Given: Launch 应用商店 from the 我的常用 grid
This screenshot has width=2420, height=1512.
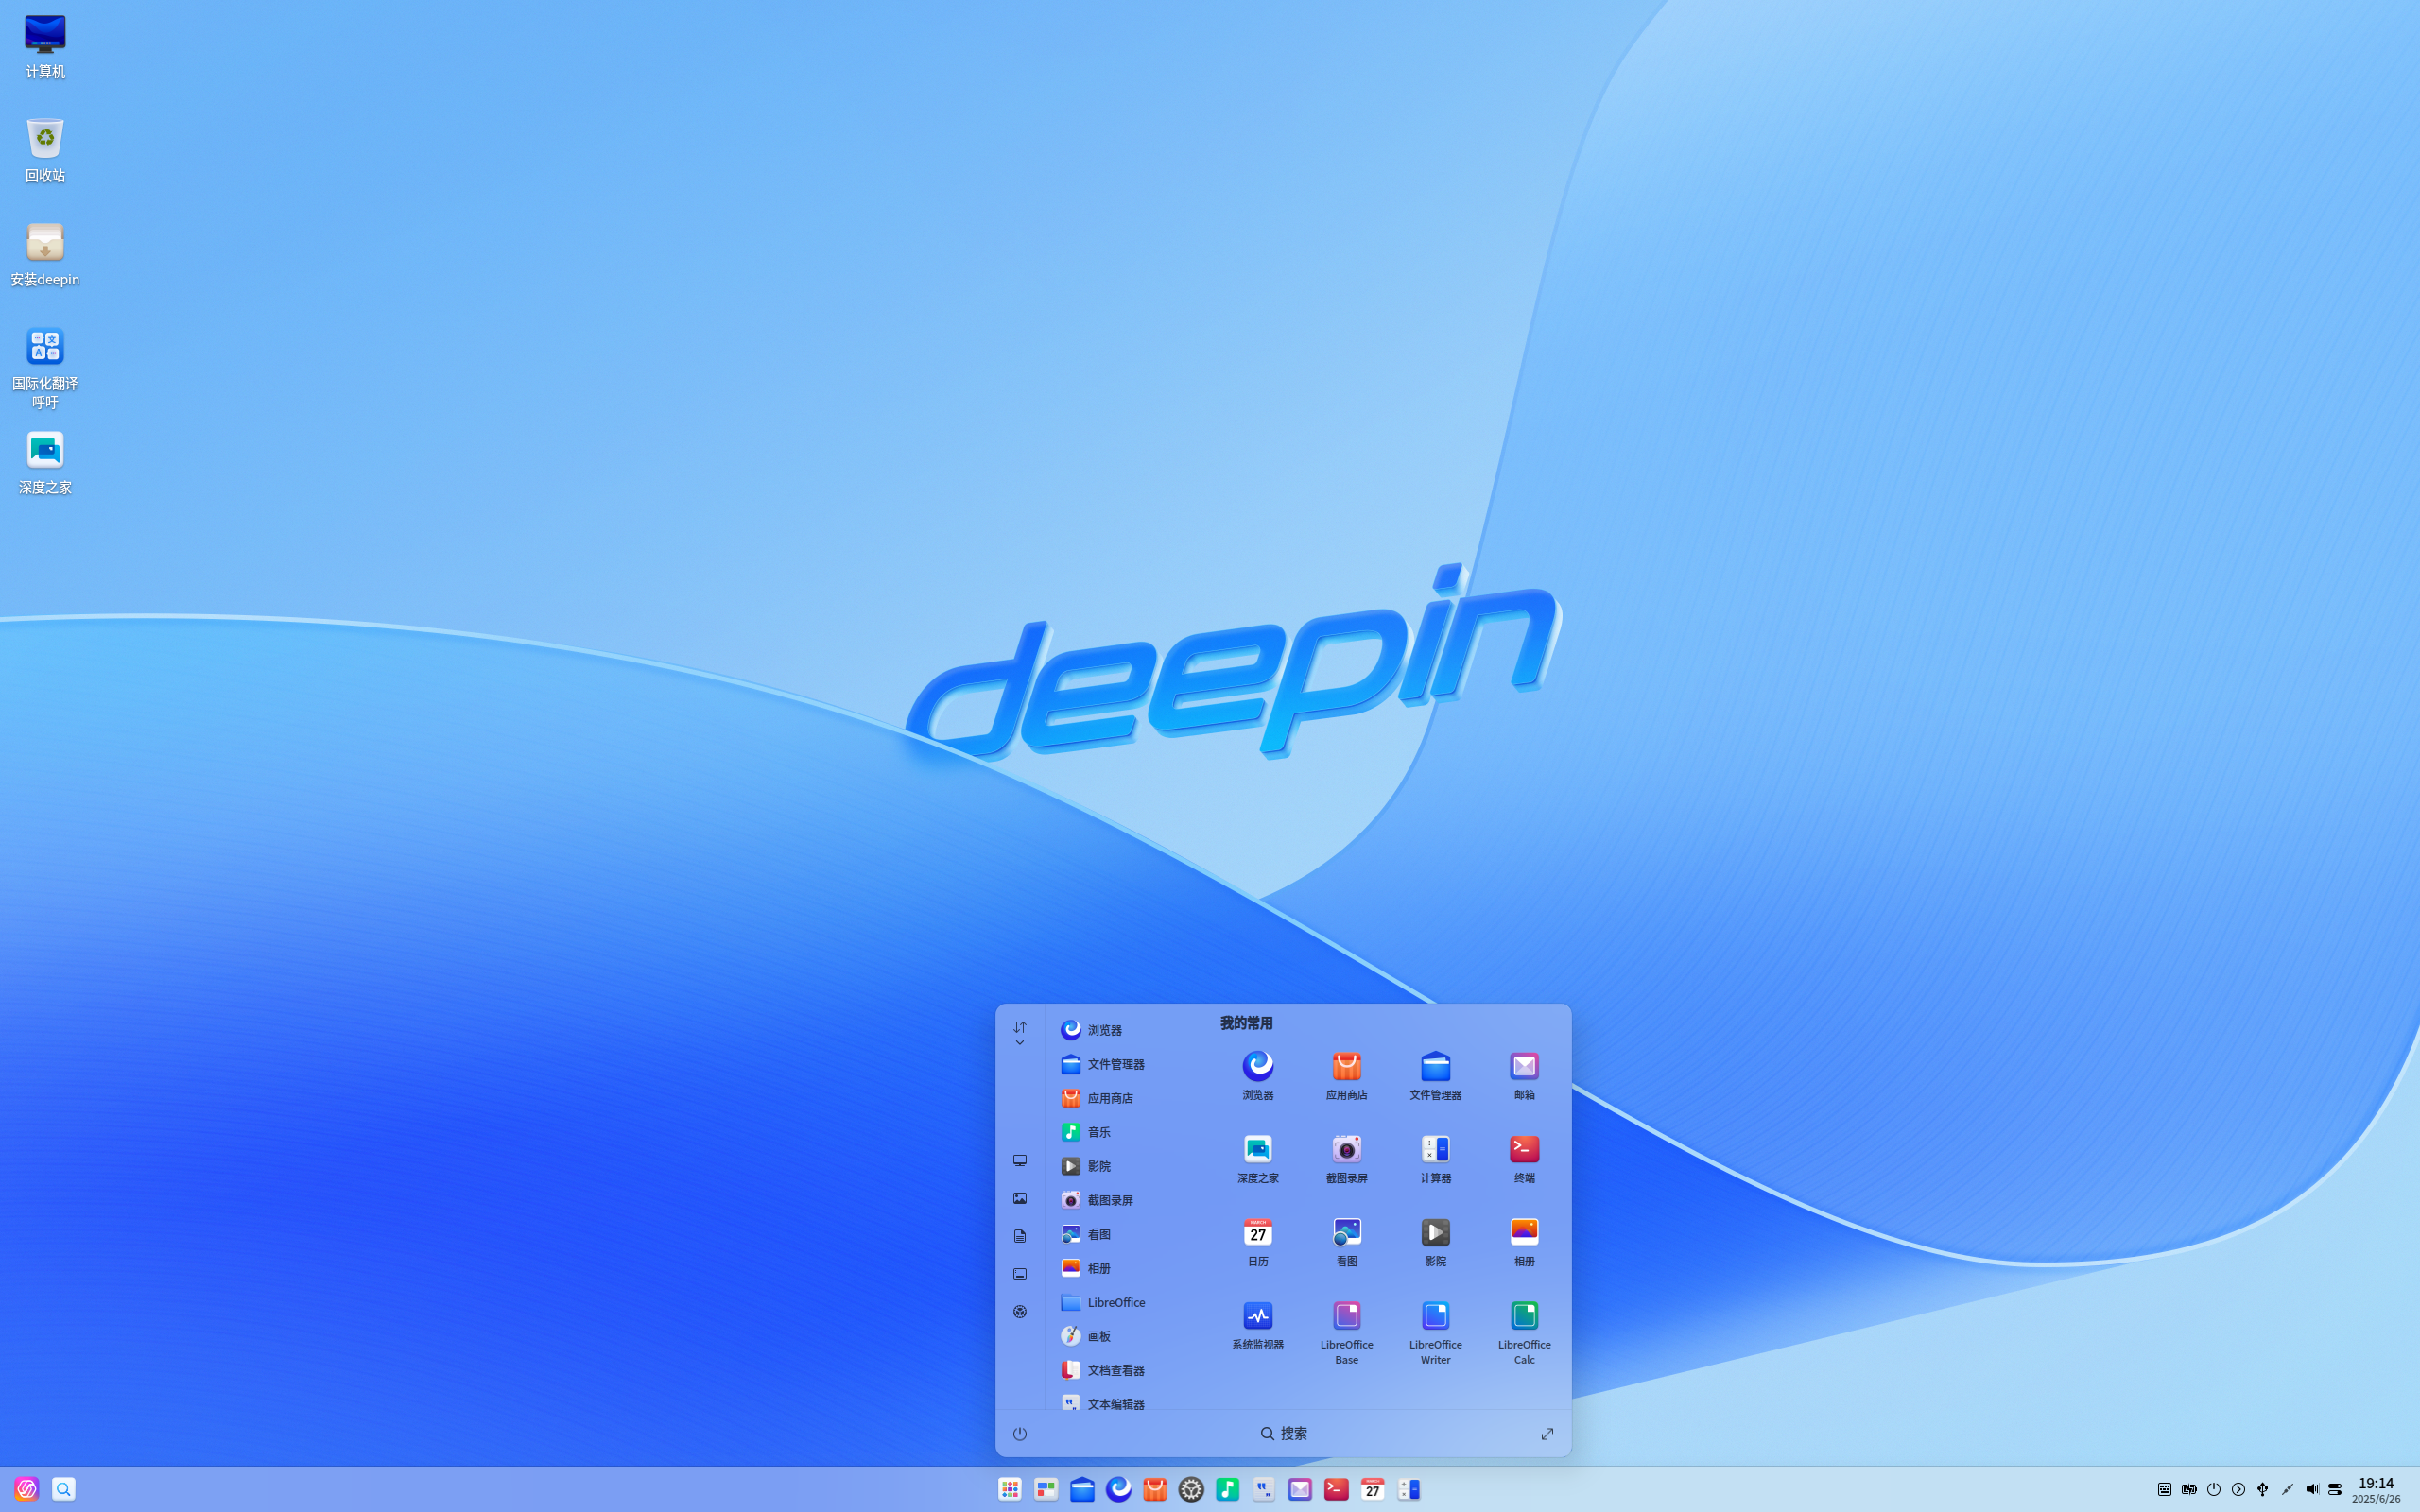Looking at the screenshot, I should coord(1346,1075).
